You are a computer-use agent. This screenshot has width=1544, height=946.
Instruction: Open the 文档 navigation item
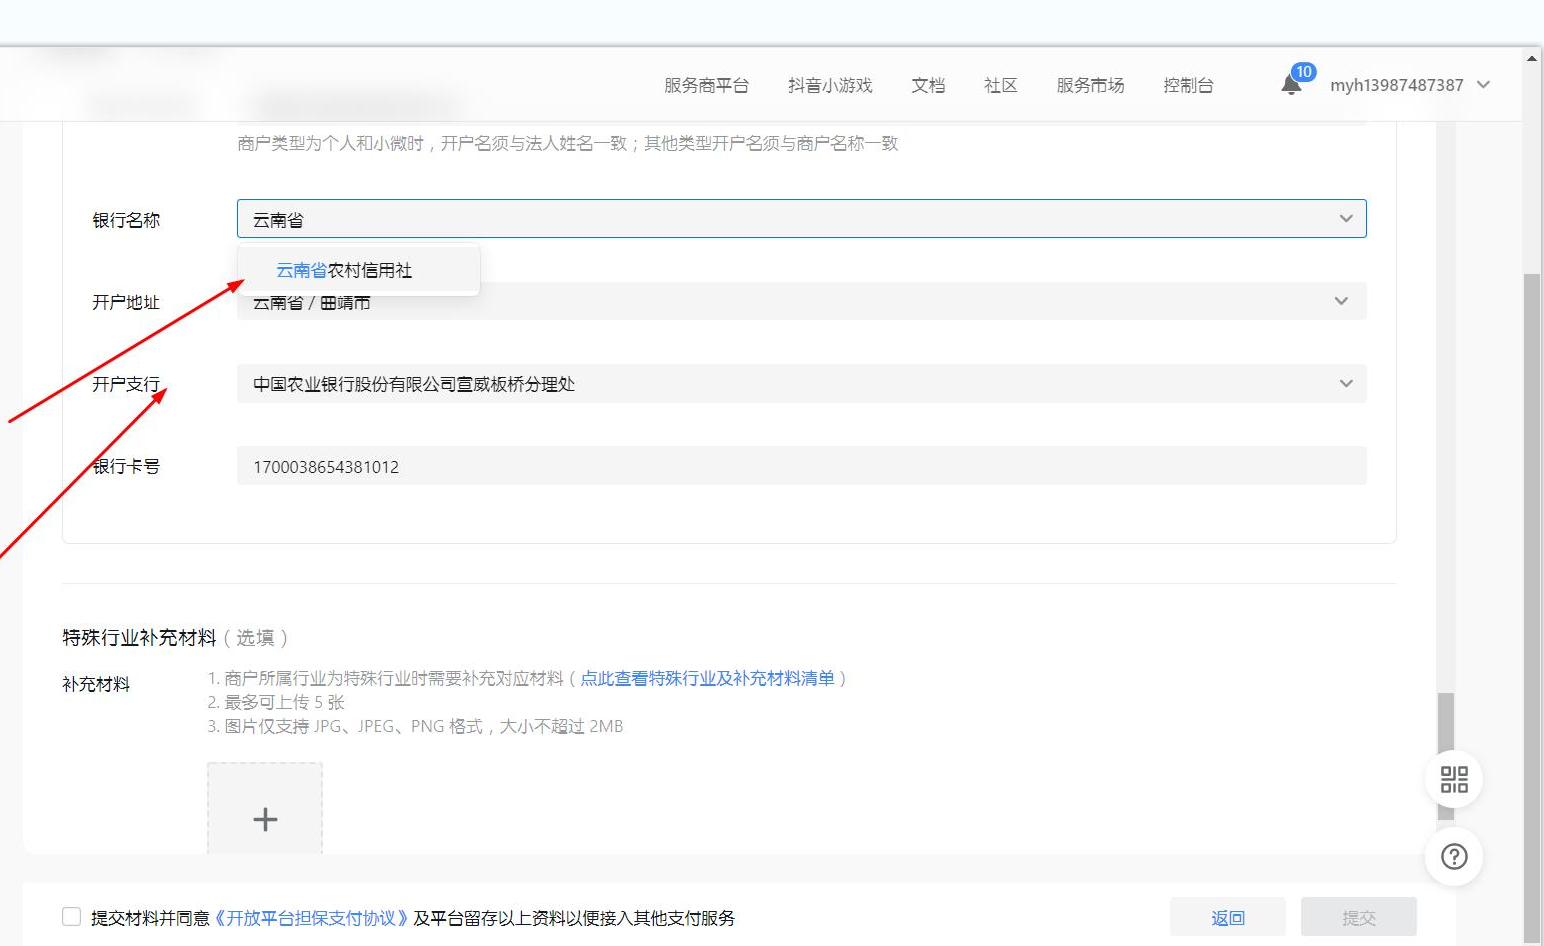(x=928, y=85)
